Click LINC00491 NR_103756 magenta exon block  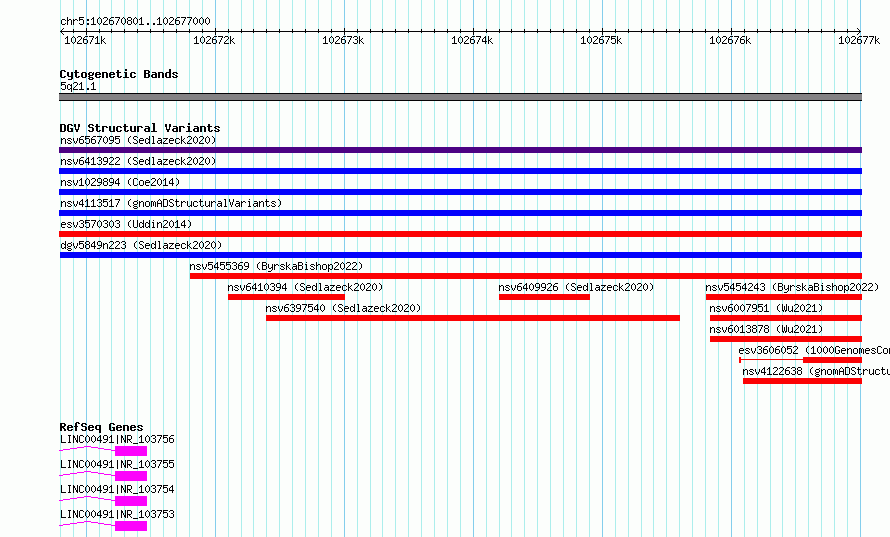pos(131,451)
